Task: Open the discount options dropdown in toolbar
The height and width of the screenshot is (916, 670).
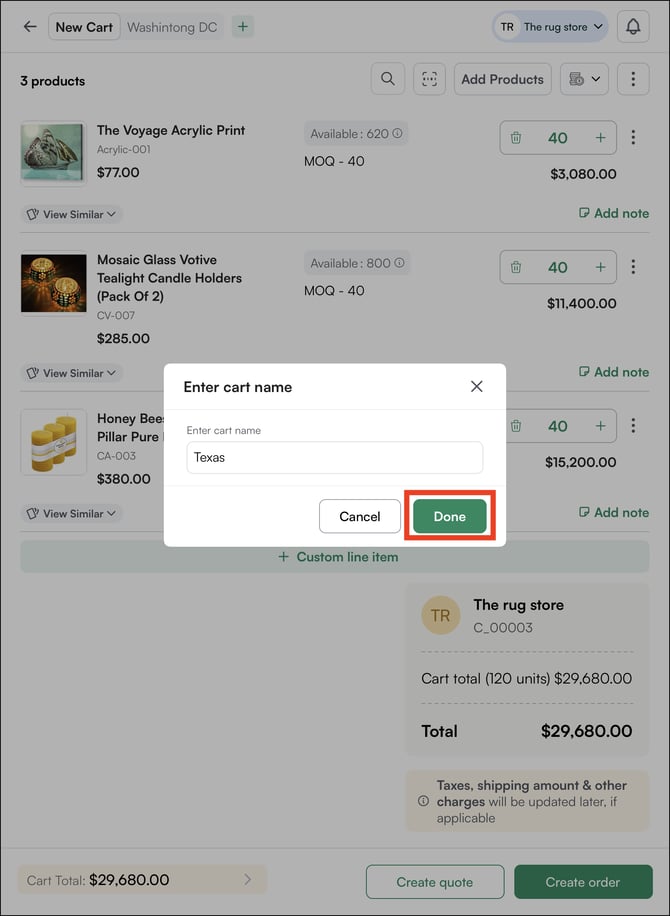Action: pos(584,80)
